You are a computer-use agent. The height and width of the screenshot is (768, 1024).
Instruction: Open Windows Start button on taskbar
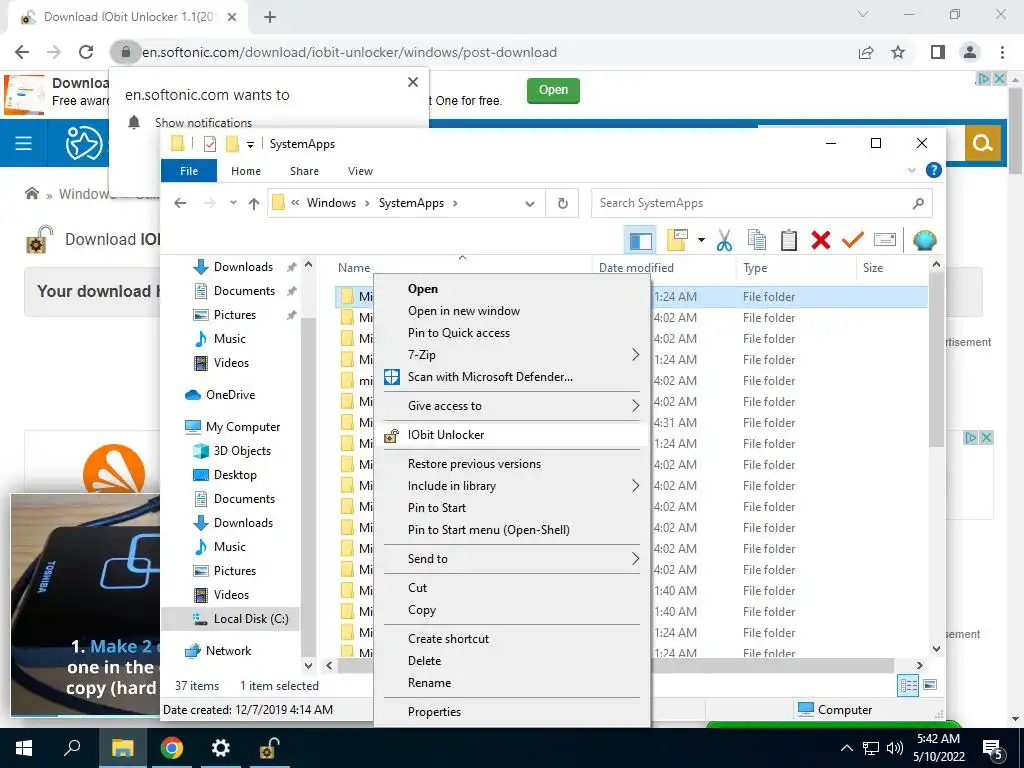24,748
